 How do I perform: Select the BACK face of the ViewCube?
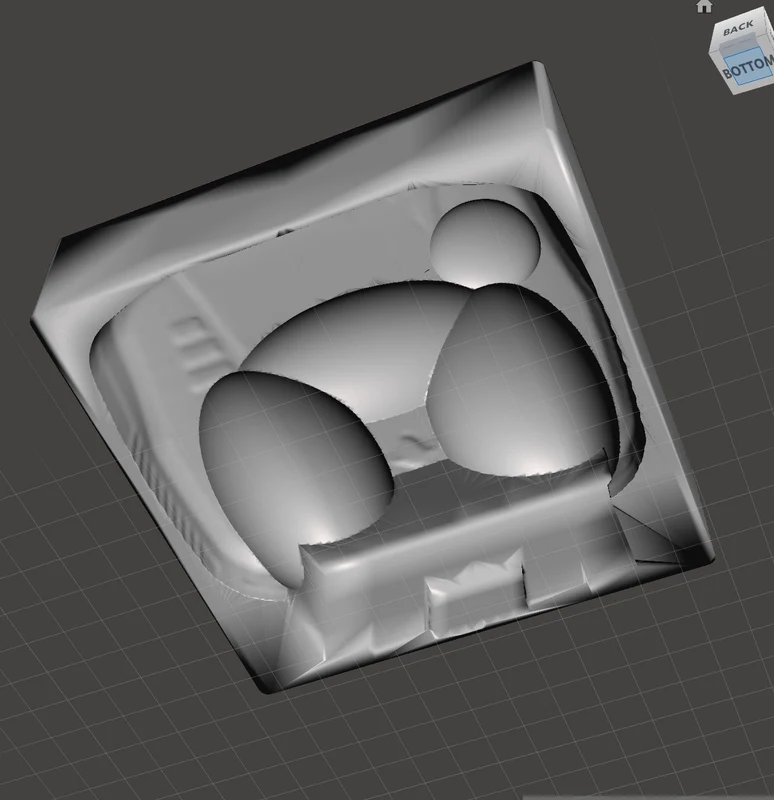coord(738,29)
